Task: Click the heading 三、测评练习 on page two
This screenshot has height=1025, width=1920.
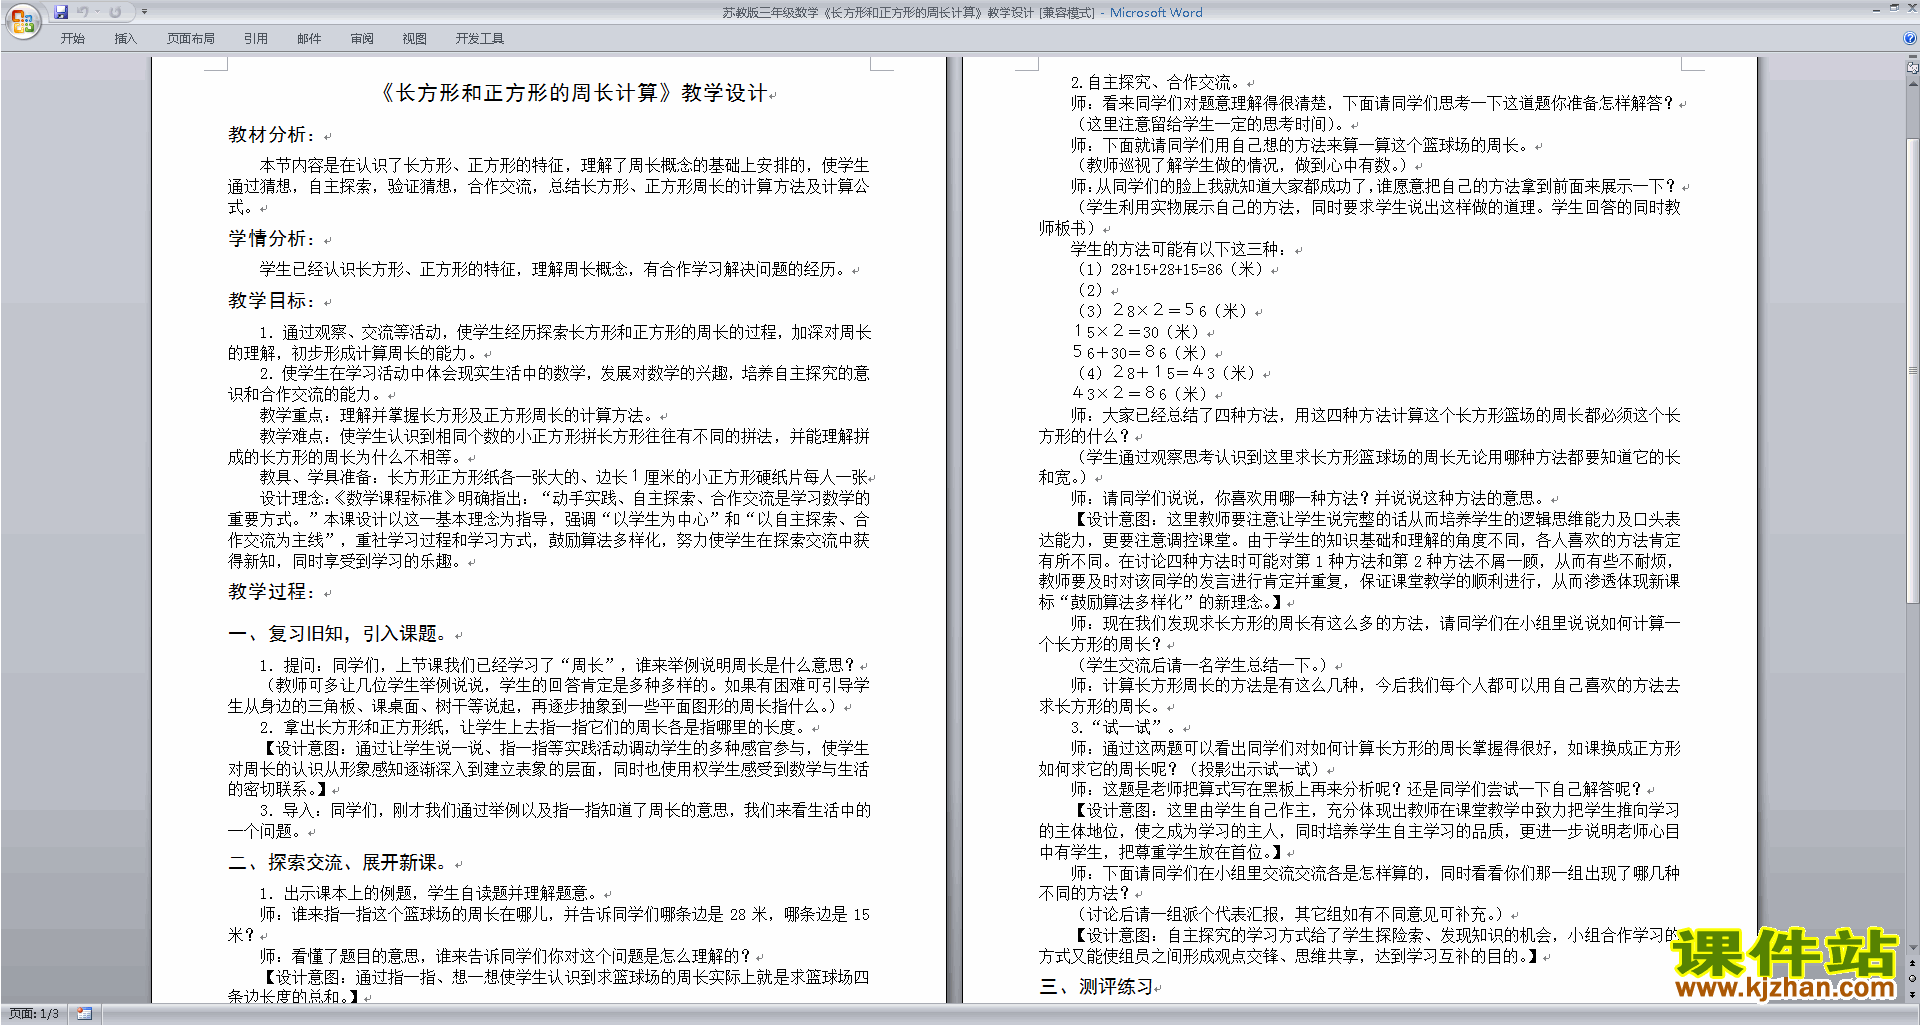Action: [x=1096, y=987]
